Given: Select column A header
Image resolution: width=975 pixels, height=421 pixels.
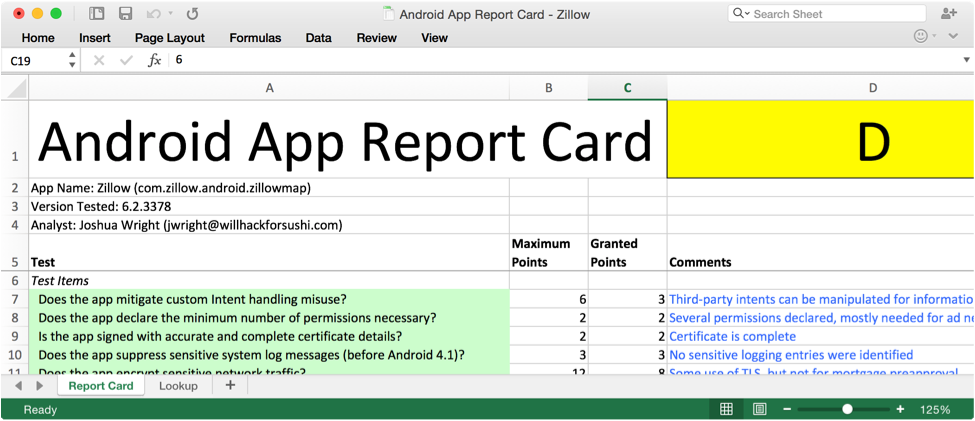Looking at the screenshot, I should (269, 88).
